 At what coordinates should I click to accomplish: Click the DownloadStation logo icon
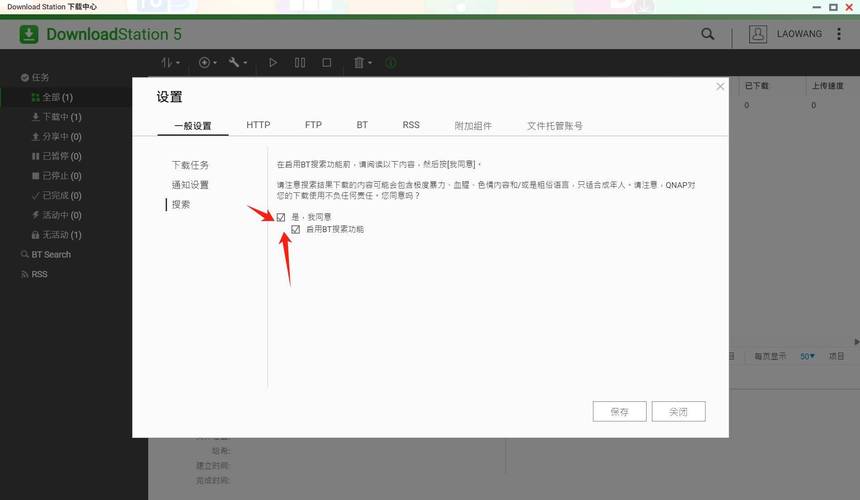(29, 34)
